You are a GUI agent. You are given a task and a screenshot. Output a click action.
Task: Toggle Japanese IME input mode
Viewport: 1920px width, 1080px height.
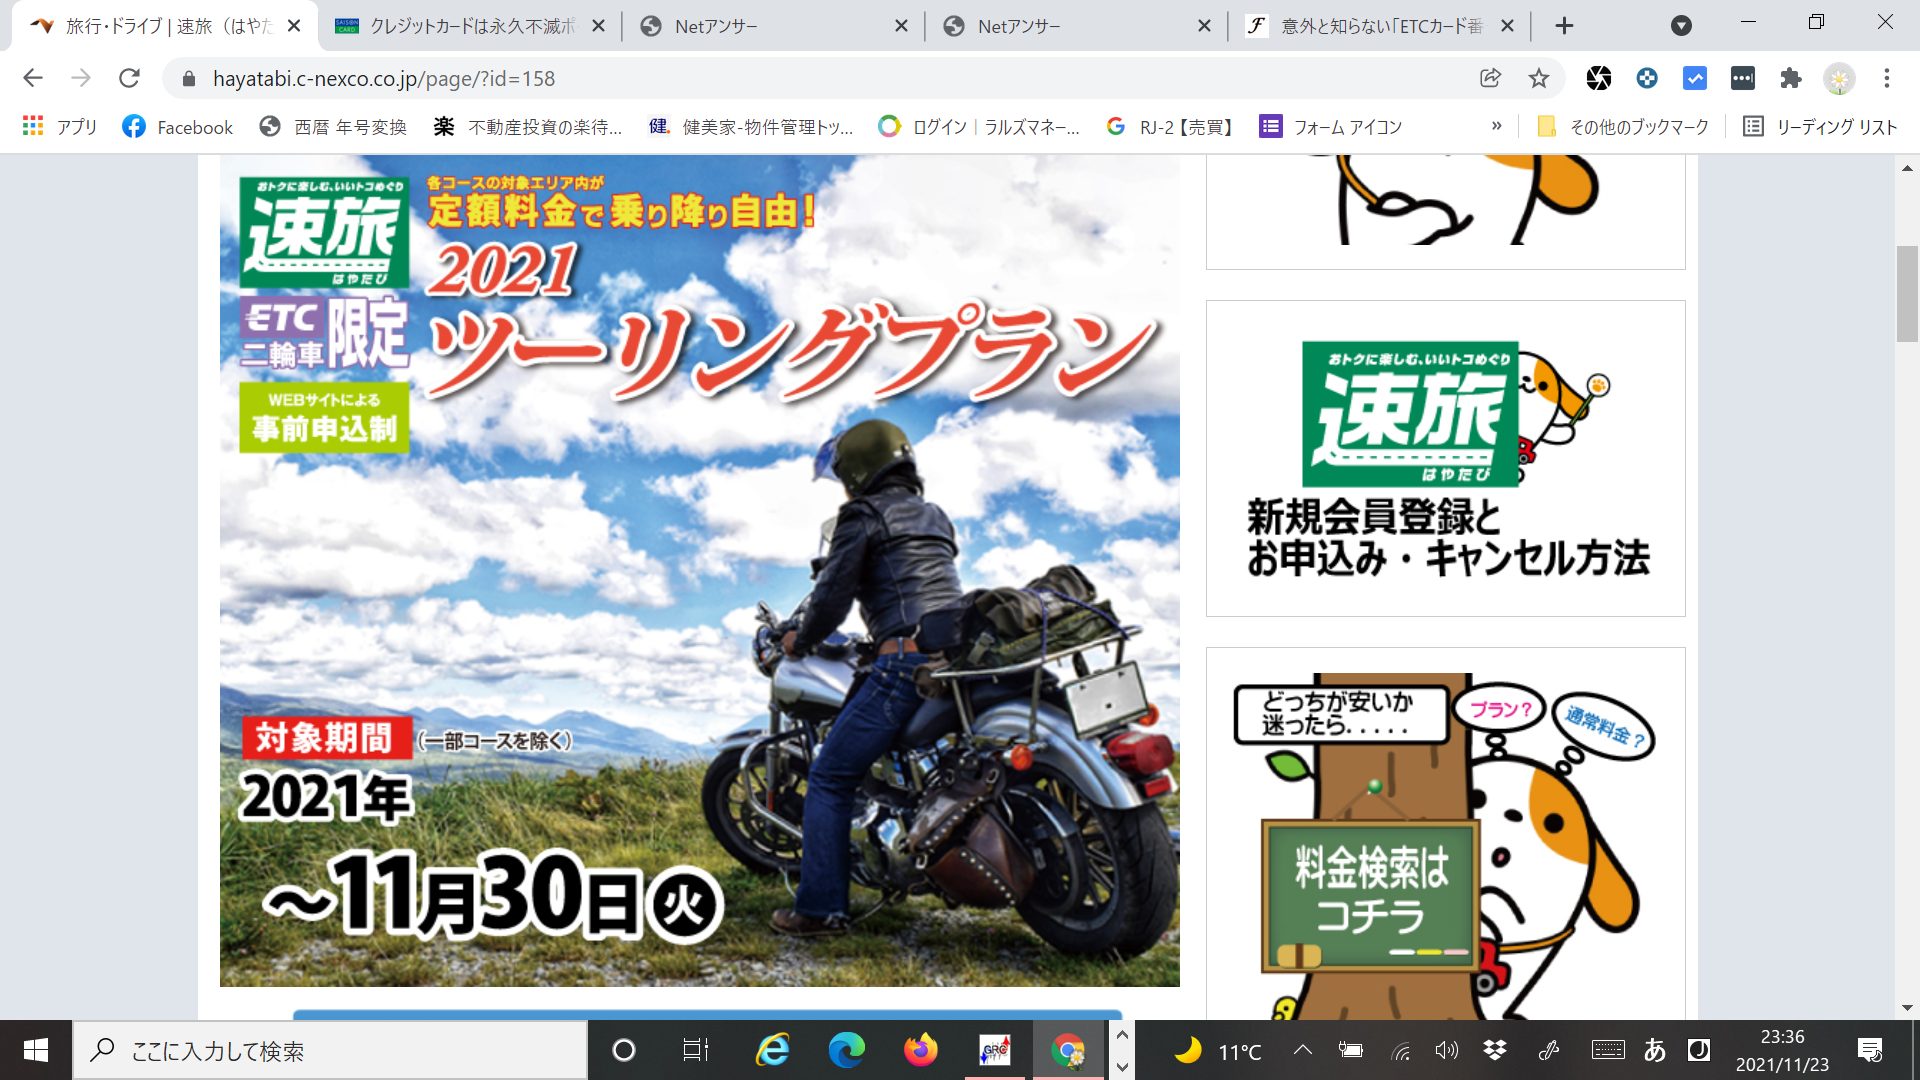point(1654,1050)
